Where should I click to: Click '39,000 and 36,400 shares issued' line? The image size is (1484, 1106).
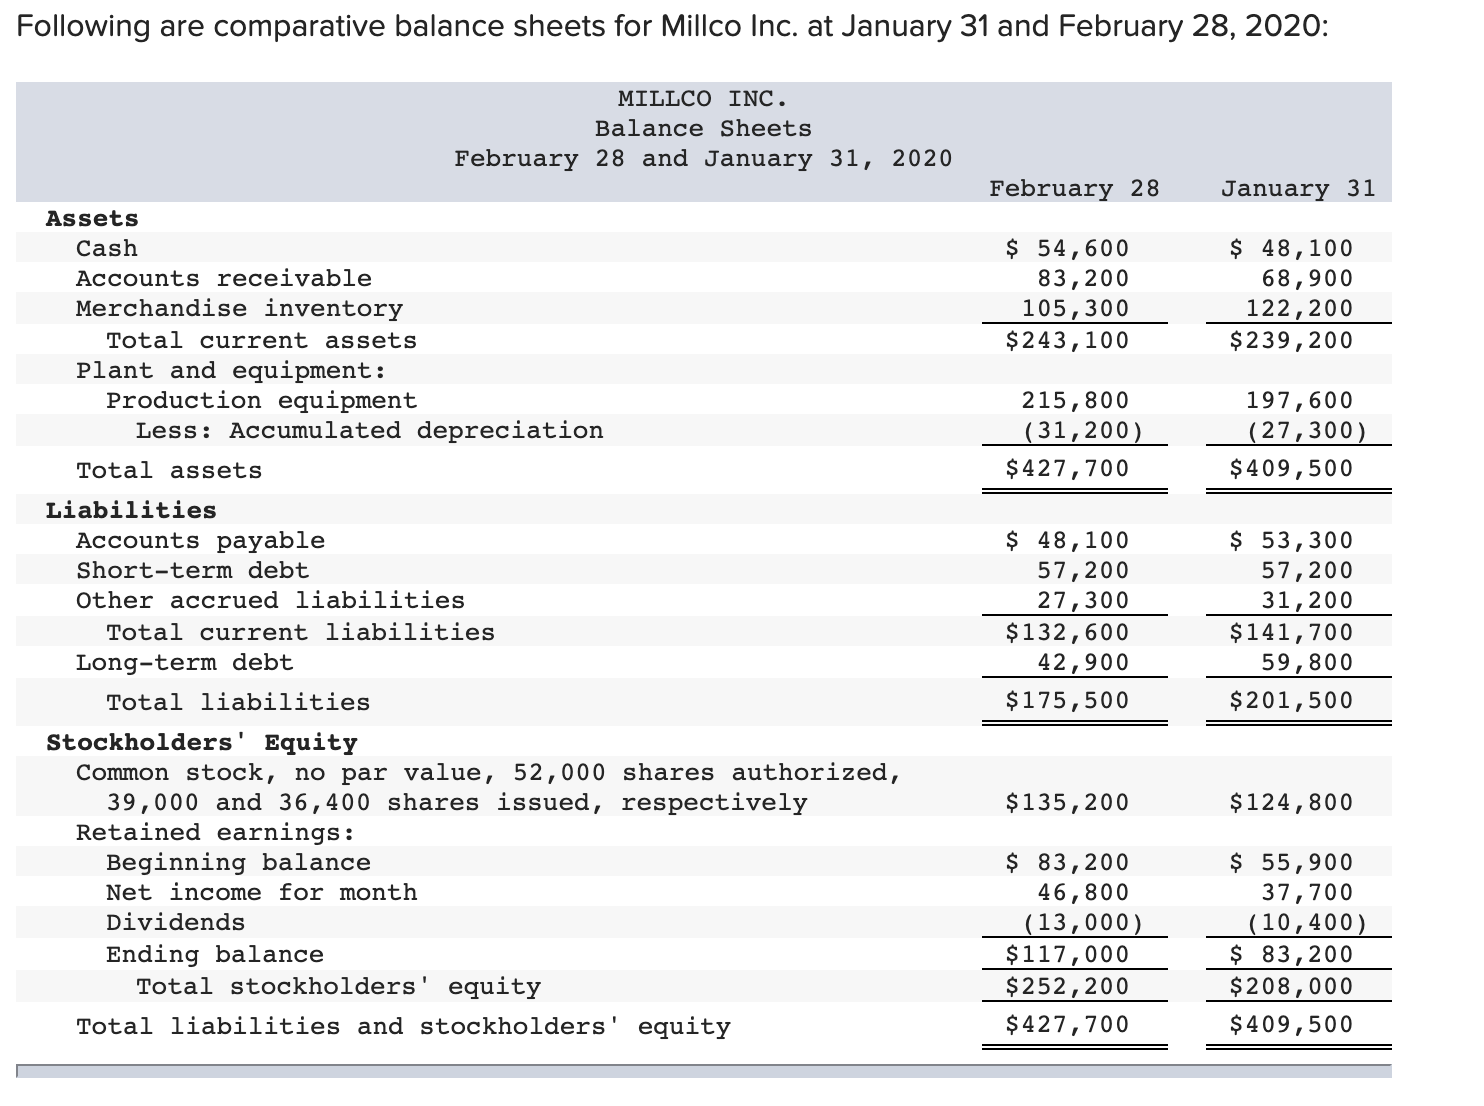pos(457,802)
